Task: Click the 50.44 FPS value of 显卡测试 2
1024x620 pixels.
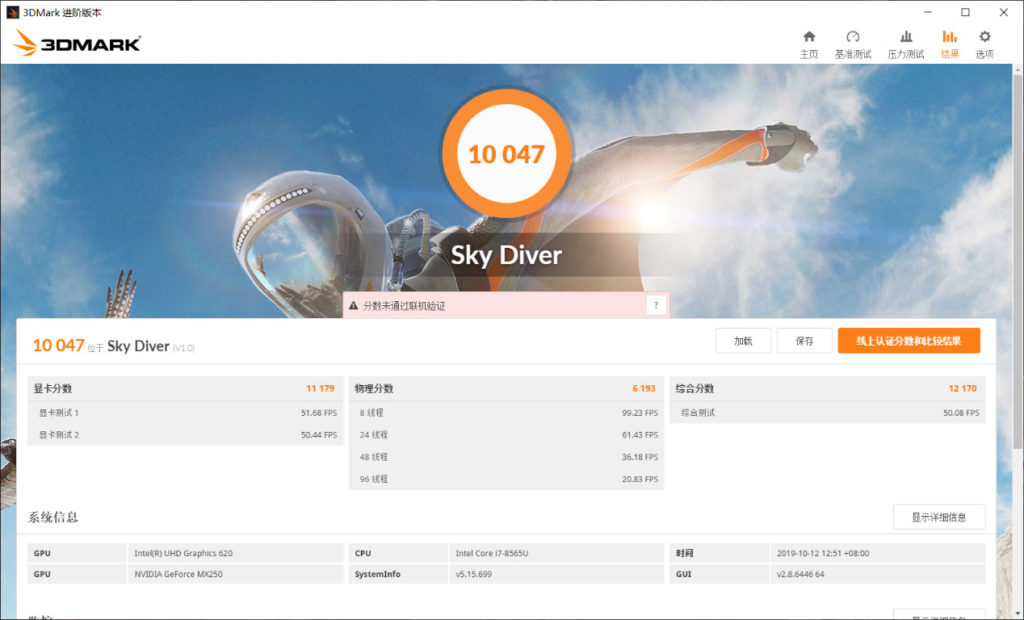Action: pos(319,434)
